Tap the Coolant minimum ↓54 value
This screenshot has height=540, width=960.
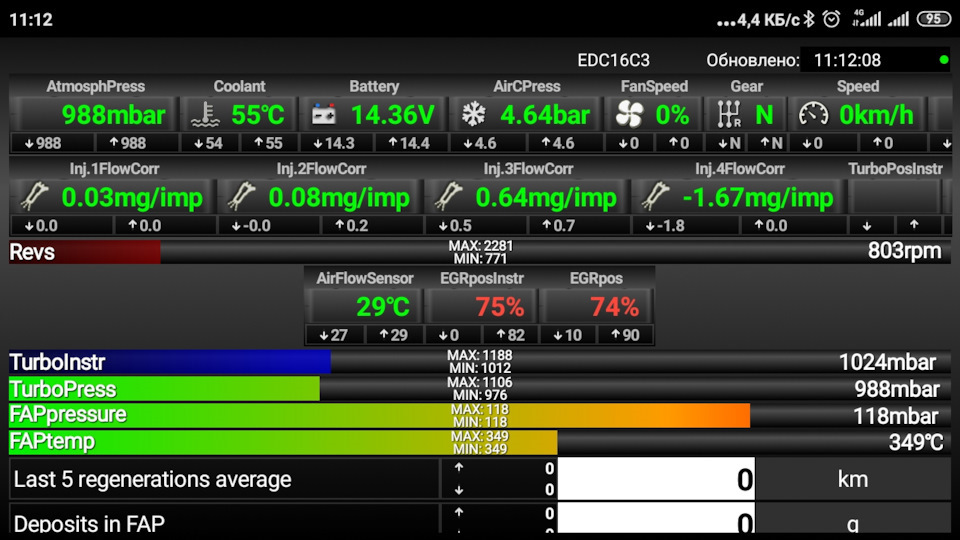[208, 143]
